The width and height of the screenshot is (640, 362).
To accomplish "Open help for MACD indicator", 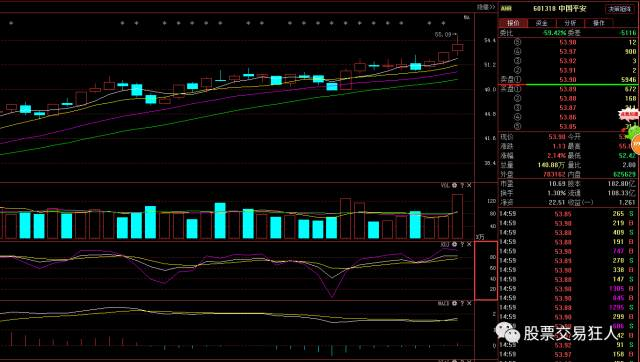I will (462, 303).
